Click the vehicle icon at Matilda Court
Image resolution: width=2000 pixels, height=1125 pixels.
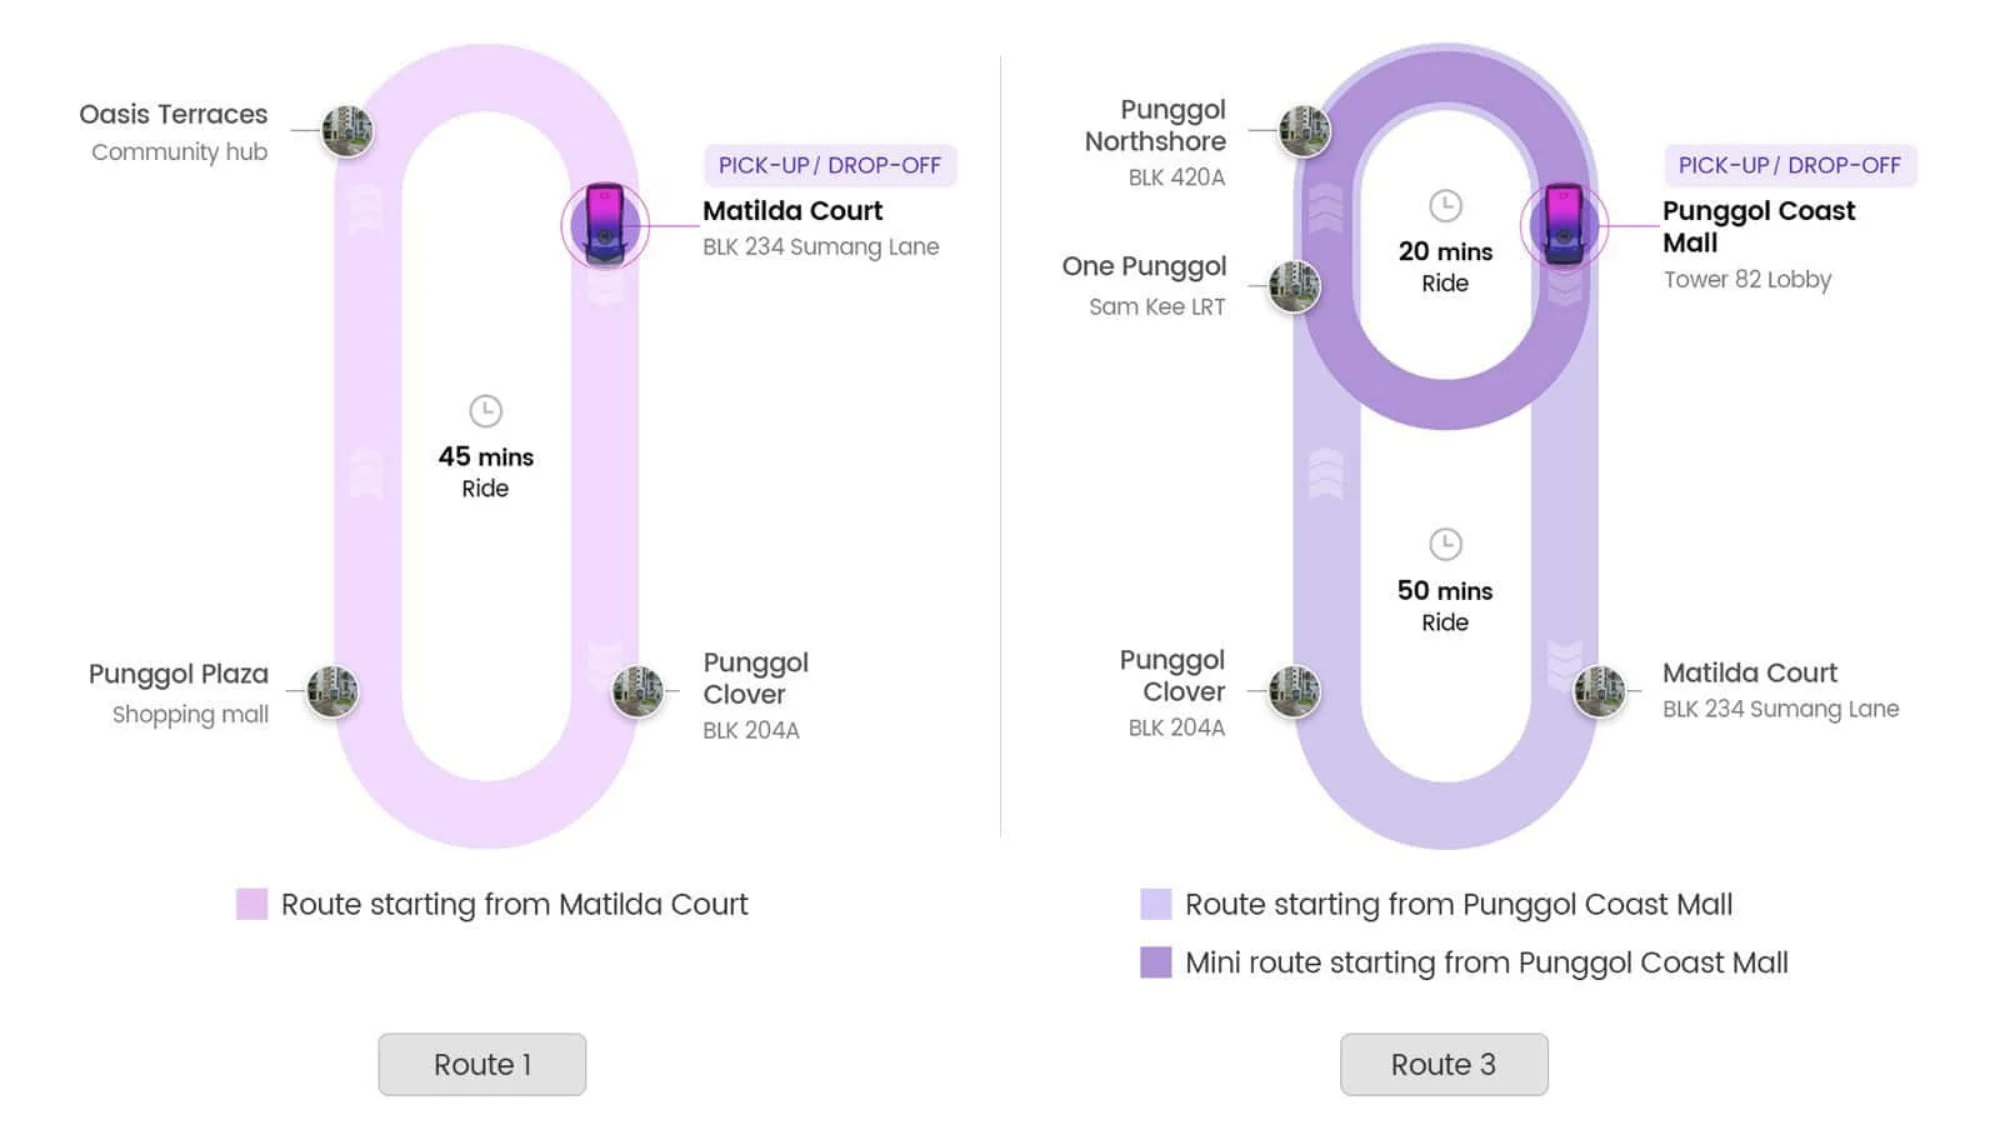605,224
